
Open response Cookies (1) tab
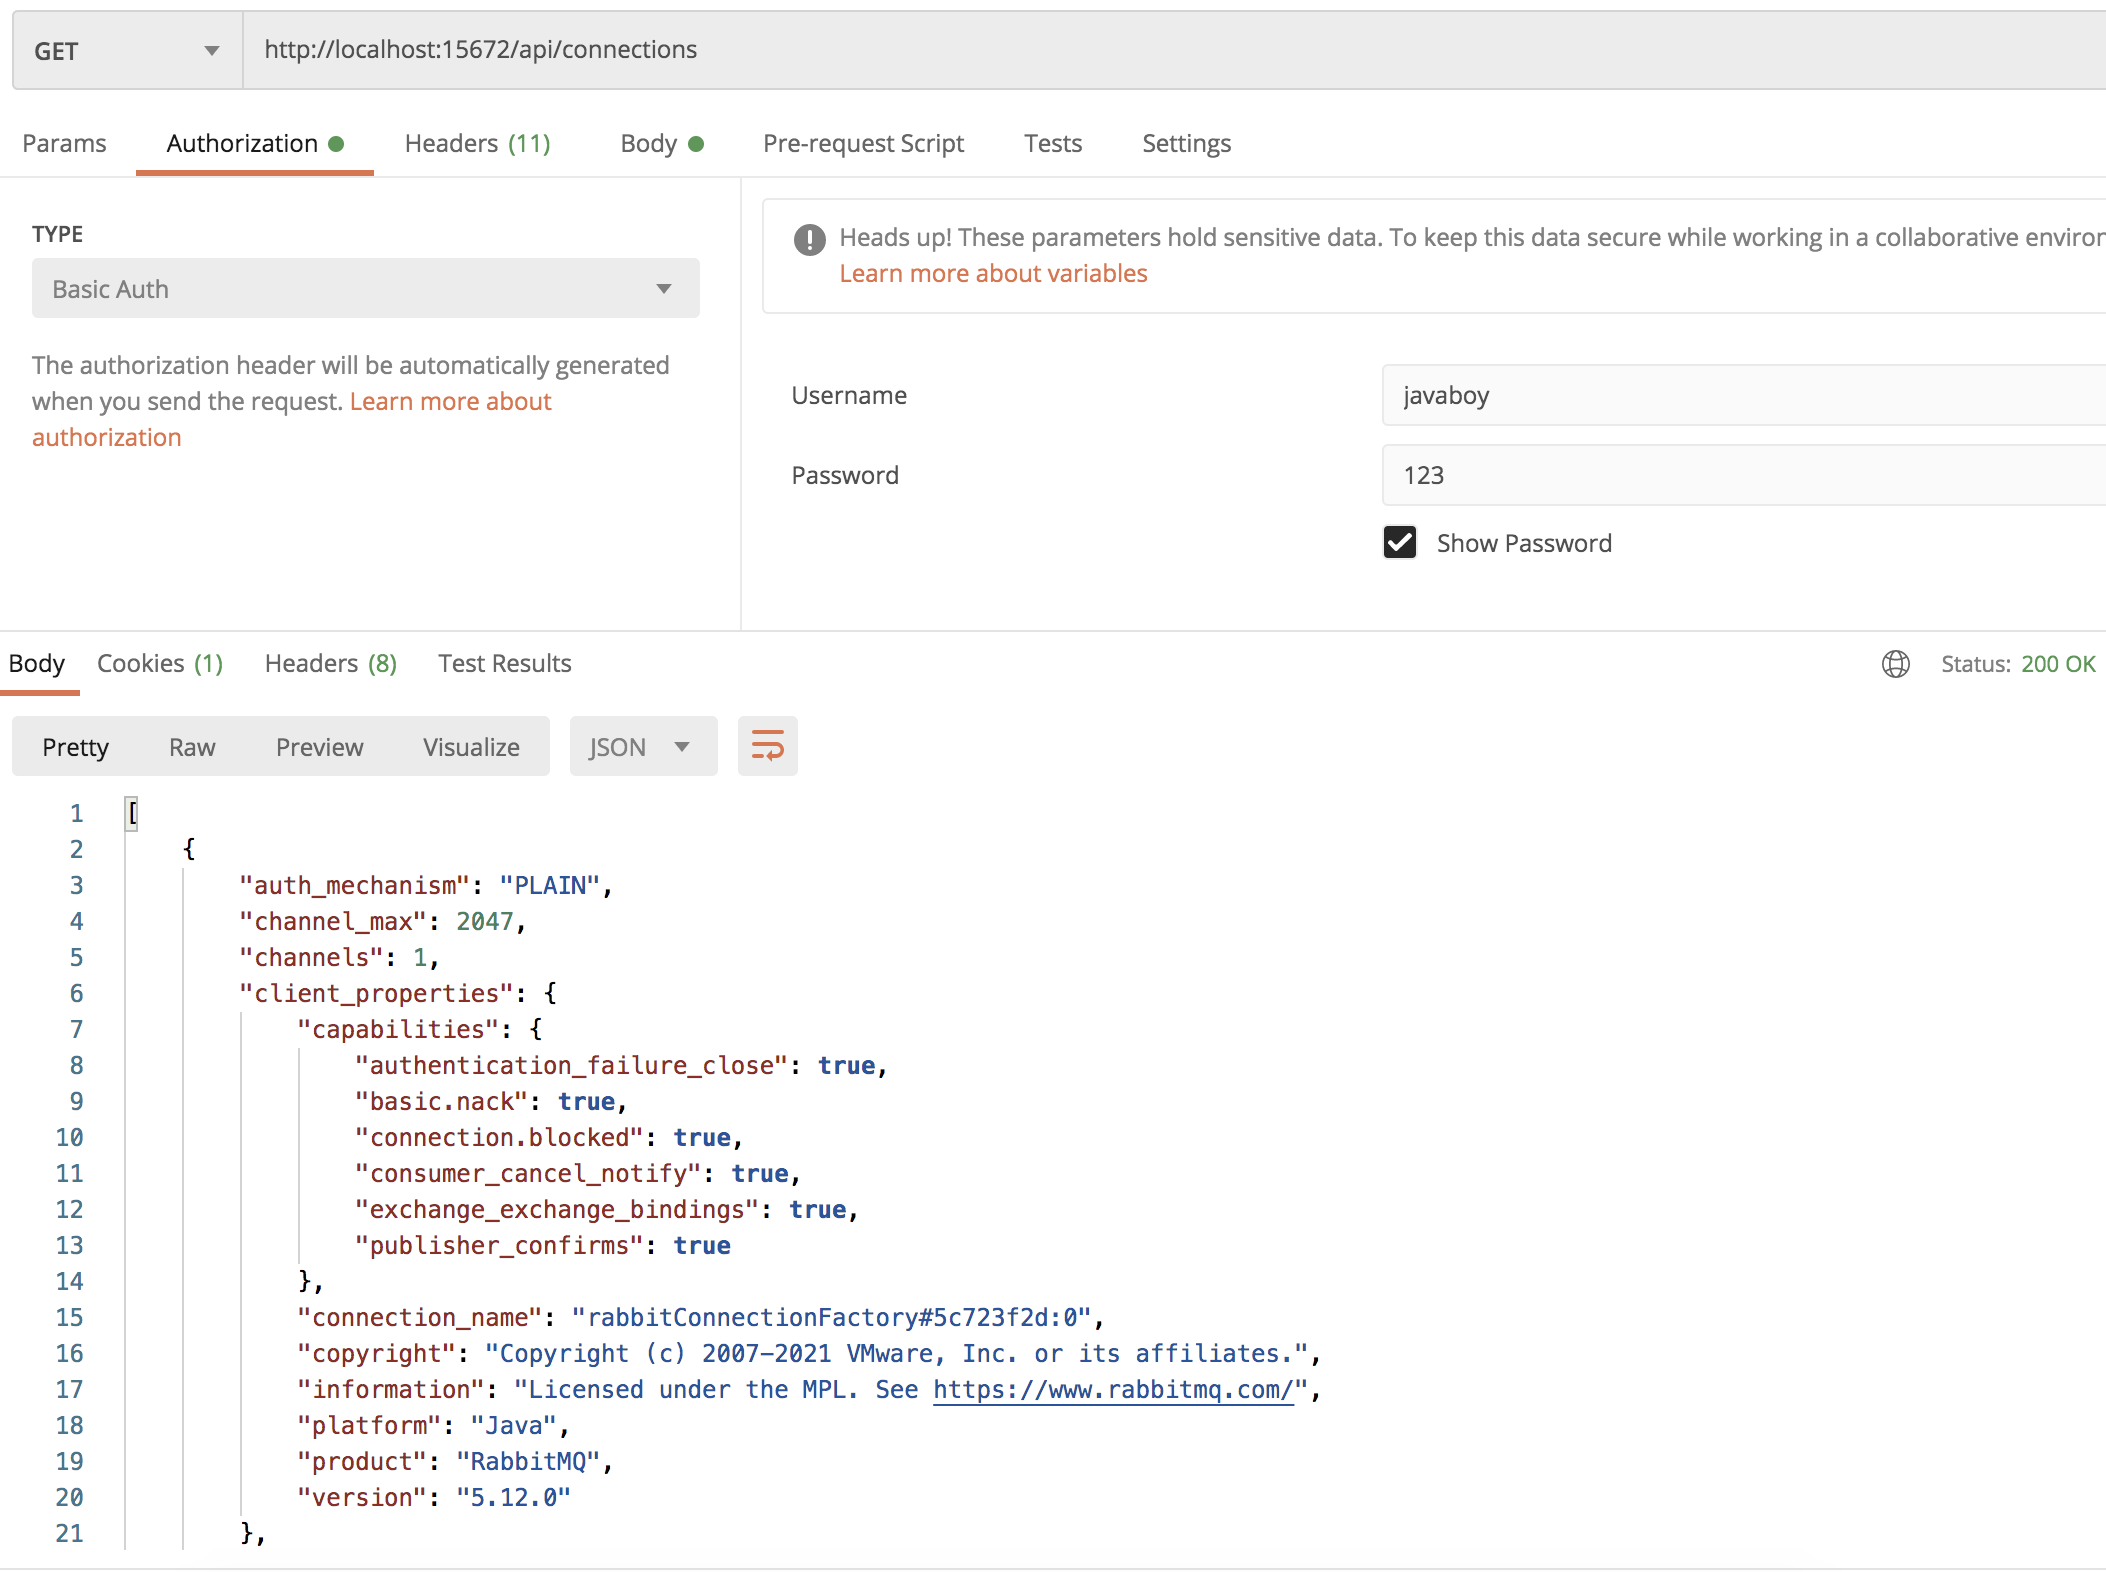tap(159, 664)
